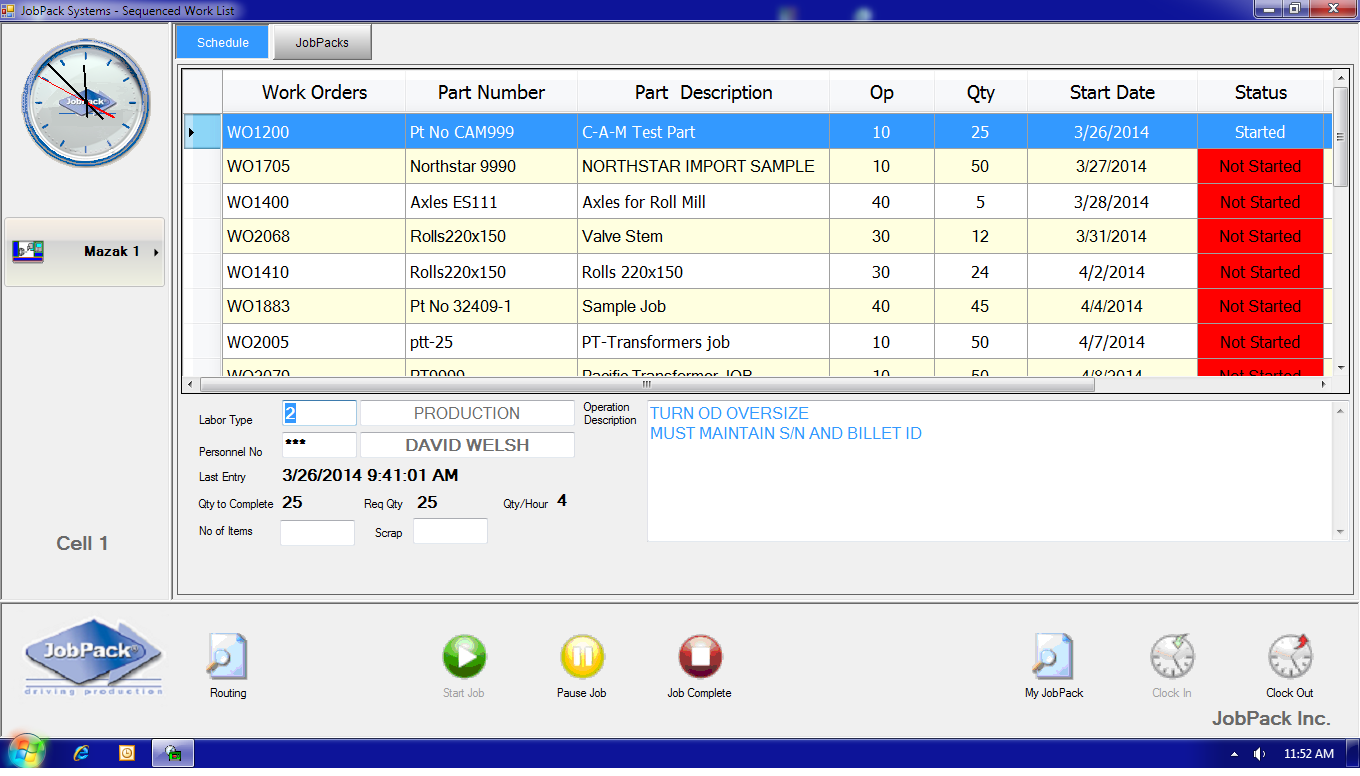Click the red Job Complete stop icon

pos(700,657)
